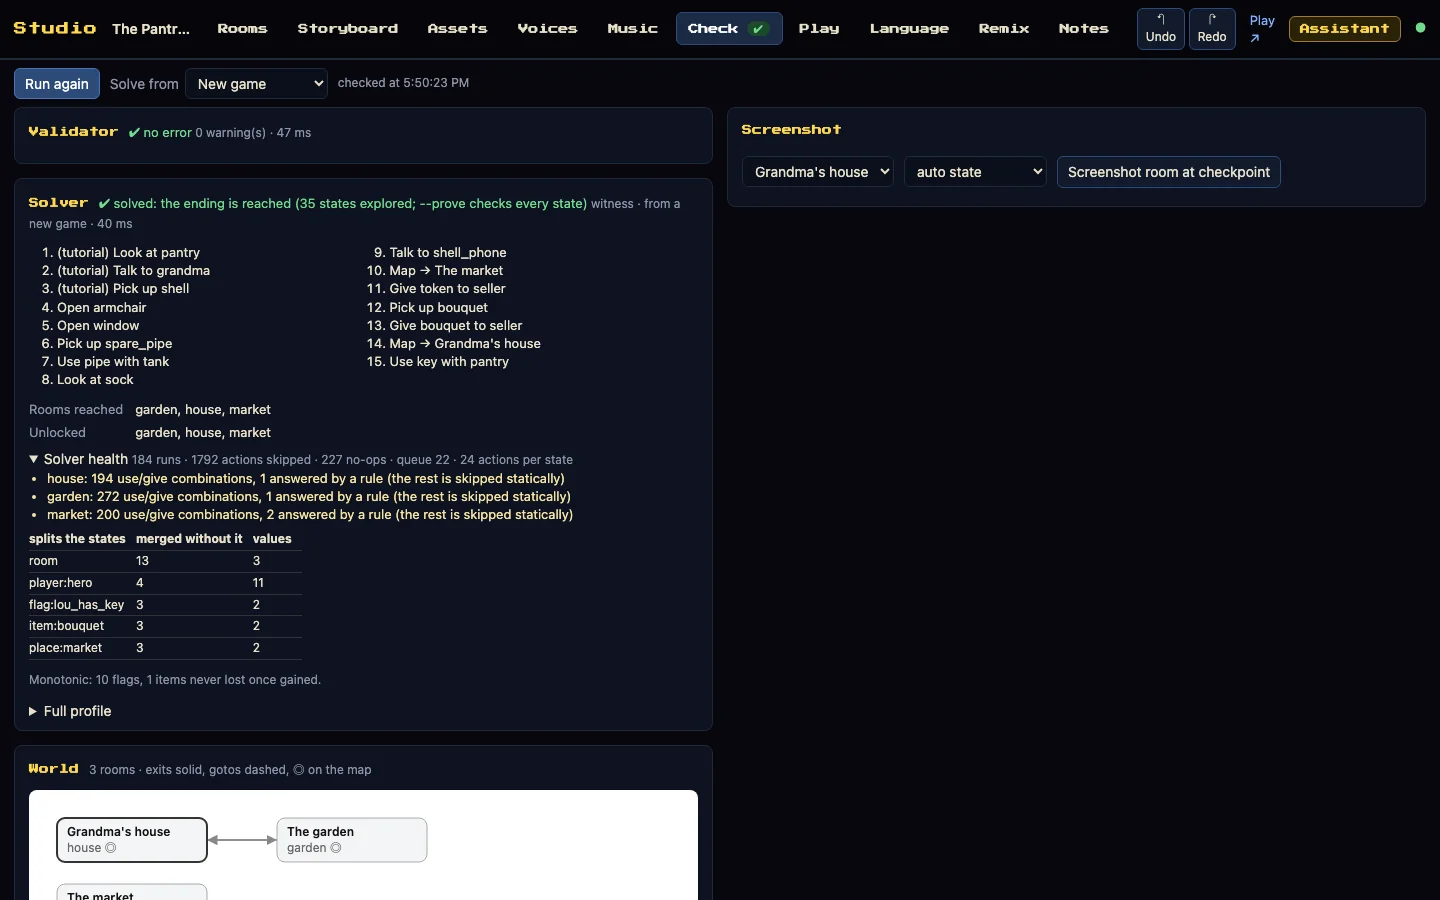Open the Solve from New game dropdown

(x=257, y=84)
